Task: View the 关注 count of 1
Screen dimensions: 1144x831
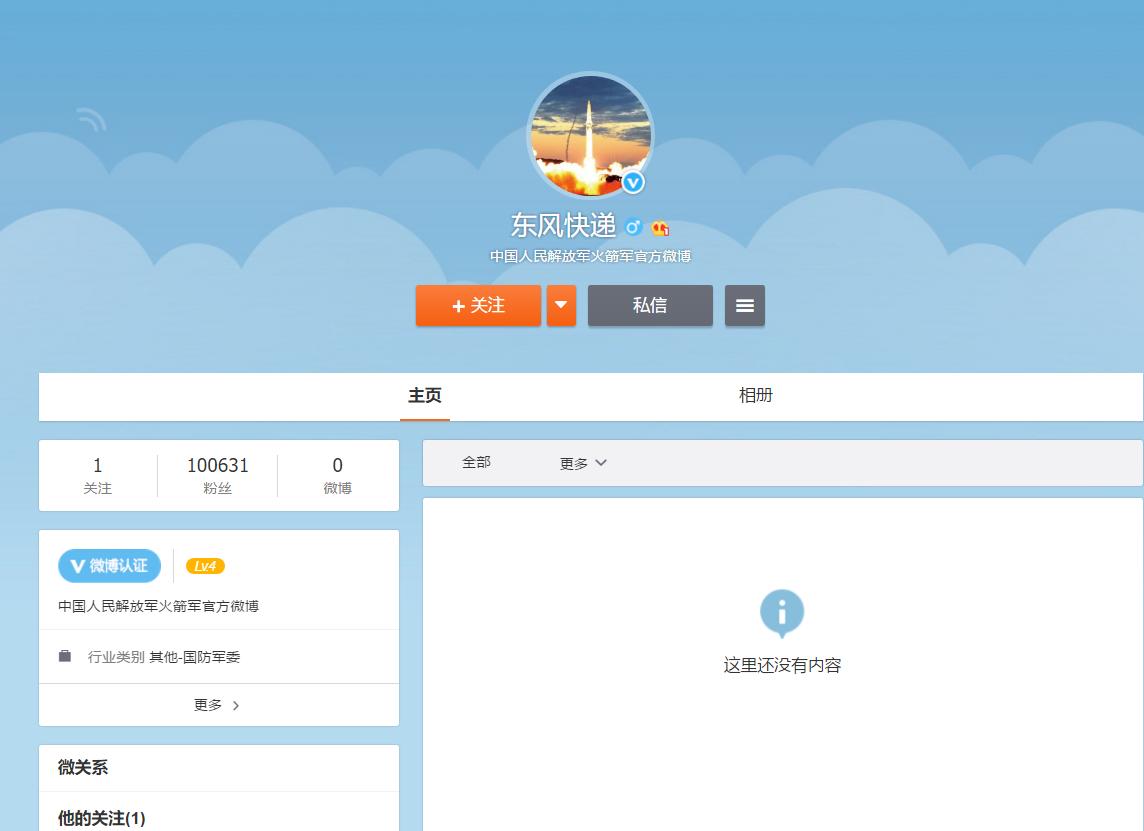Action: [x=98, y=475]
